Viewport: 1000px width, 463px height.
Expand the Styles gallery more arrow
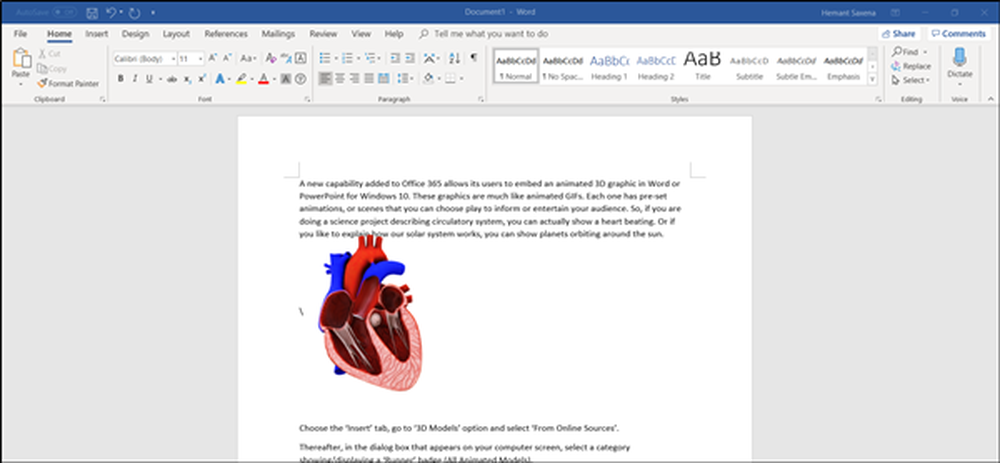(x=874, y=80)
